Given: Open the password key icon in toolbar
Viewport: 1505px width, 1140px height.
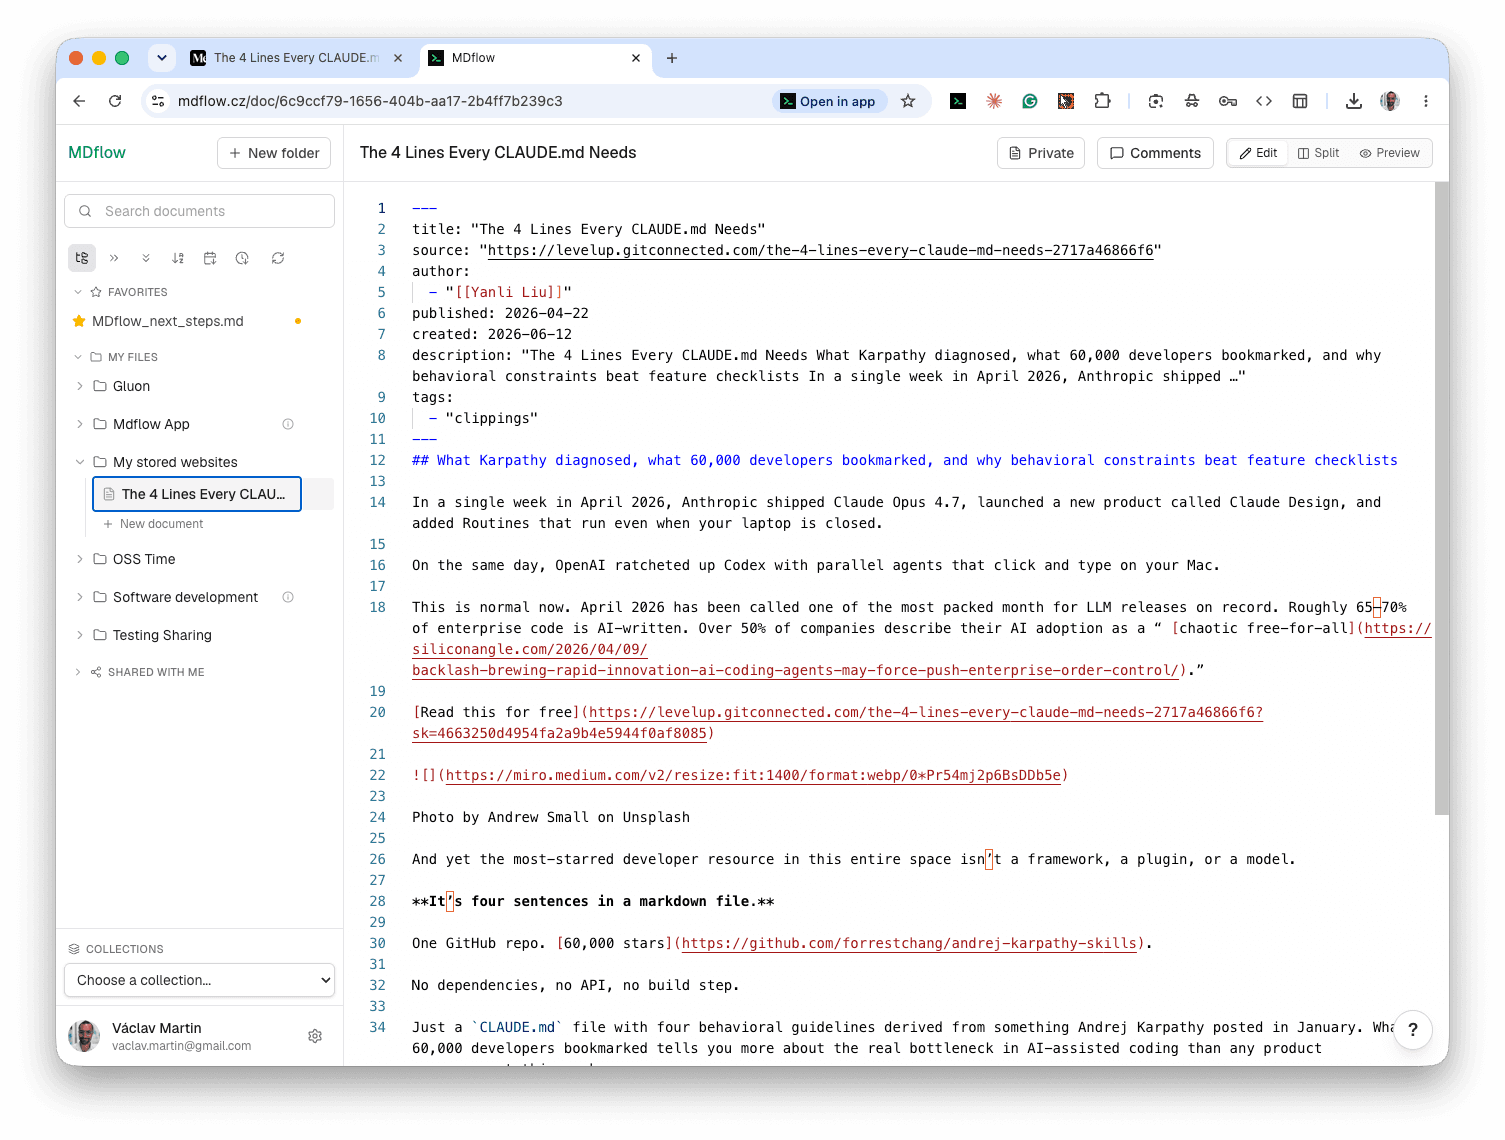Looking at the screenshot, I should coord(1228,101).
